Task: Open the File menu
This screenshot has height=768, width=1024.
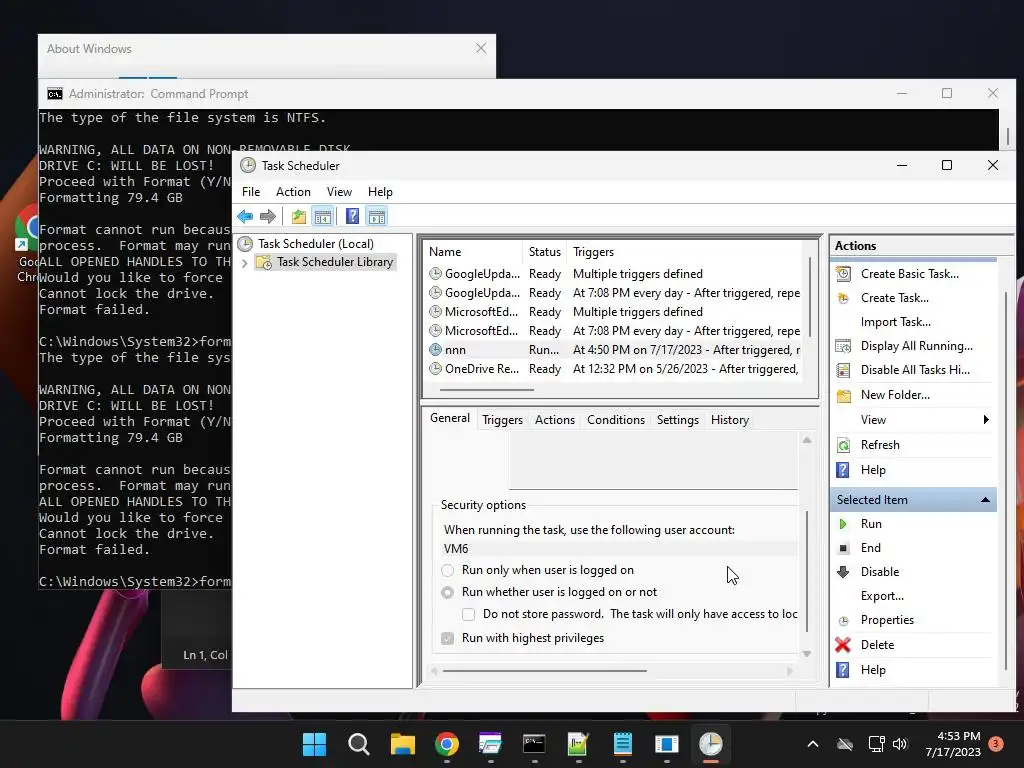Action: pyautogui.click(x=251, y=192)
